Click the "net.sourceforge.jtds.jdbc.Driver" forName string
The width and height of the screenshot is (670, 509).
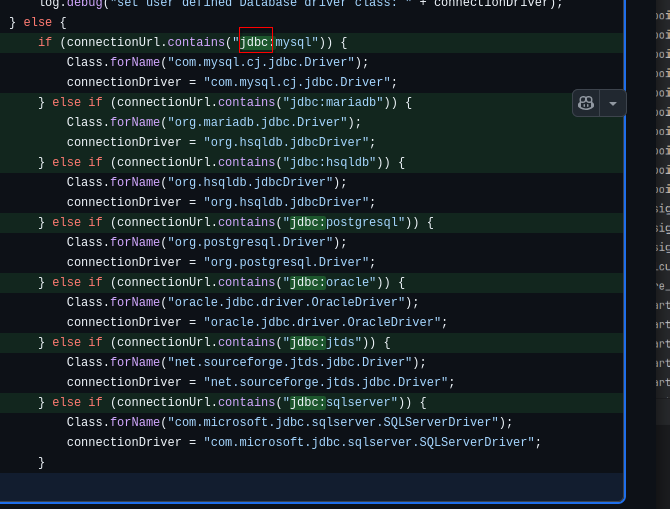point(289,362)
